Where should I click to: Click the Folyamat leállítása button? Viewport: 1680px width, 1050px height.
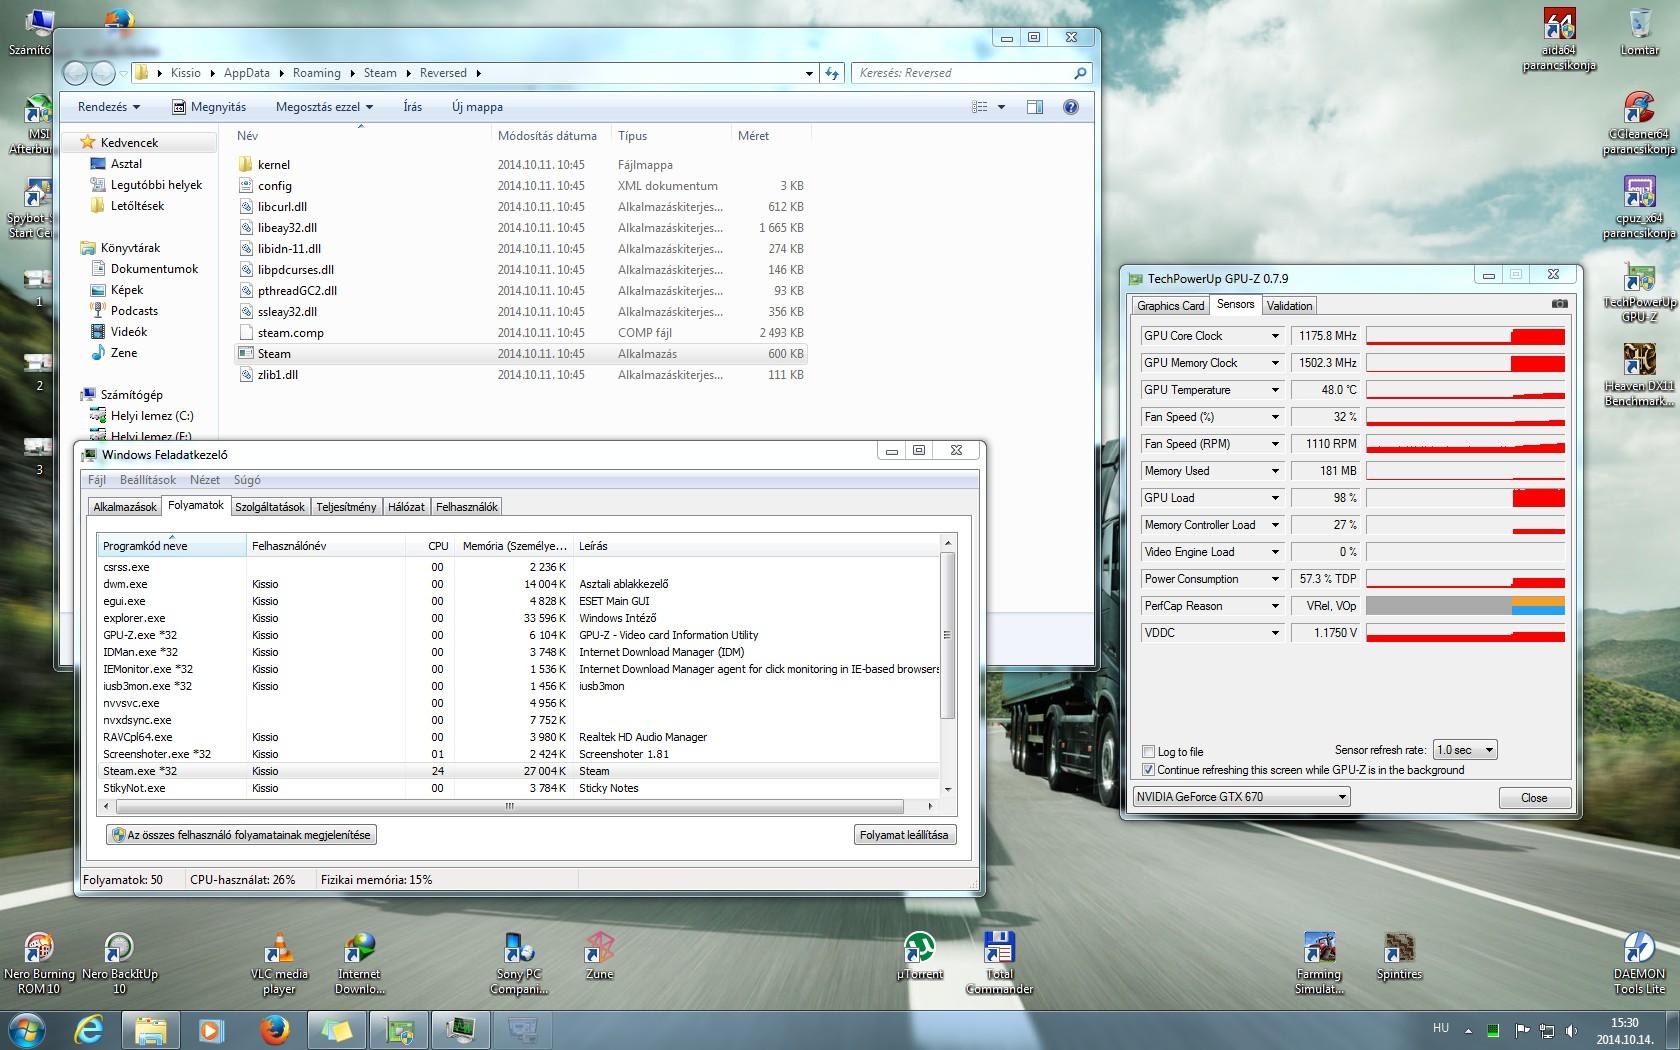(904, 835)
